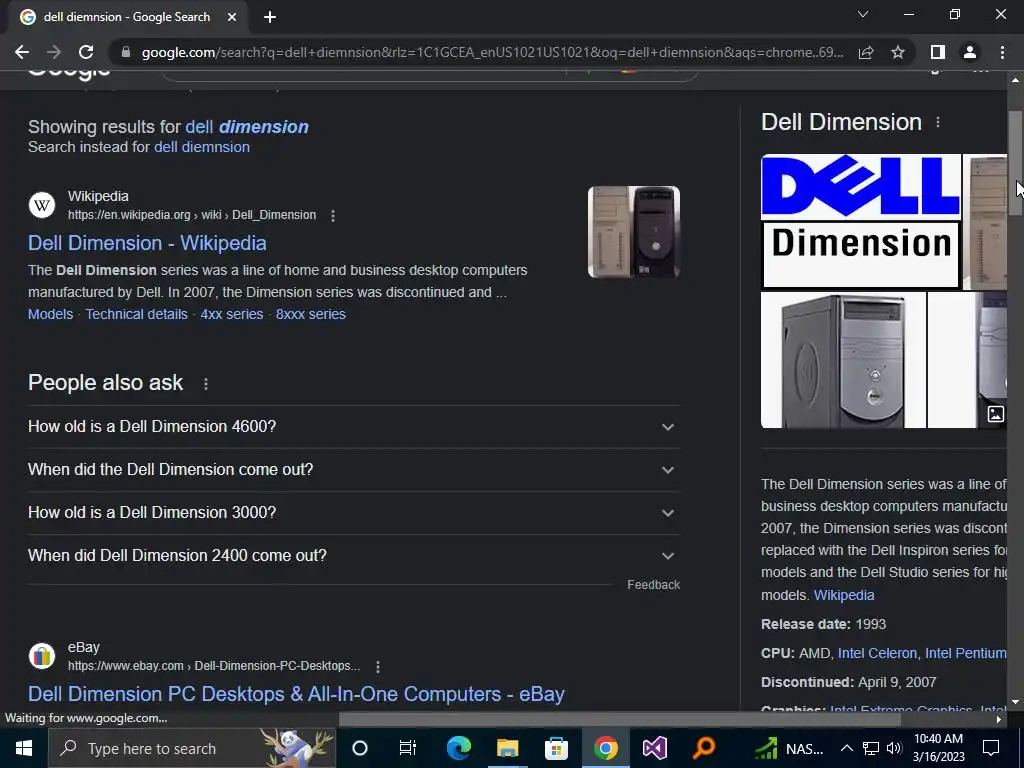Open Dell Dimension - Wikipedia result
Screen dimensions: 1024x768
[147, 243]
